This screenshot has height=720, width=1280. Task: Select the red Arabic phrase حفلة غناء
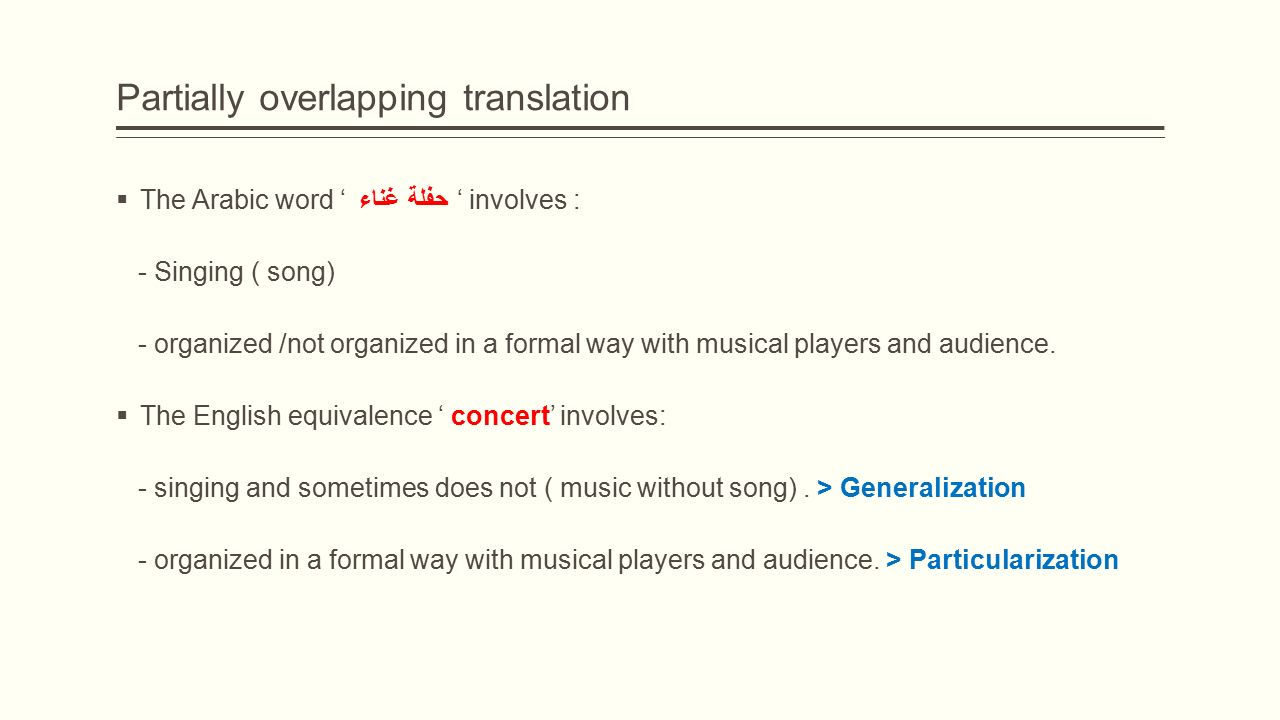(404, 199)
